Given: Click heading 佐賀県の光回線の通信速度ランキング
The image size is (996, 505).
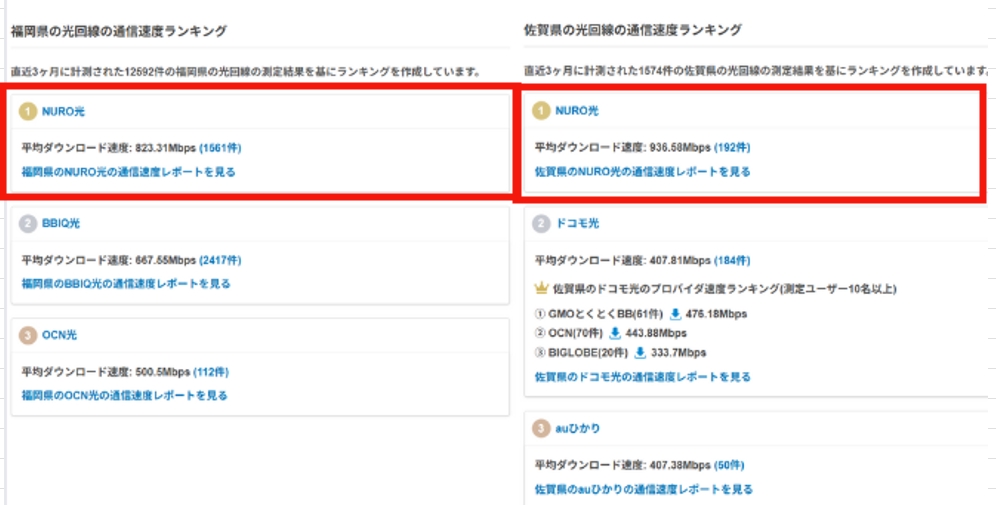Looking at the screenshot, I should tap(633, 30).
